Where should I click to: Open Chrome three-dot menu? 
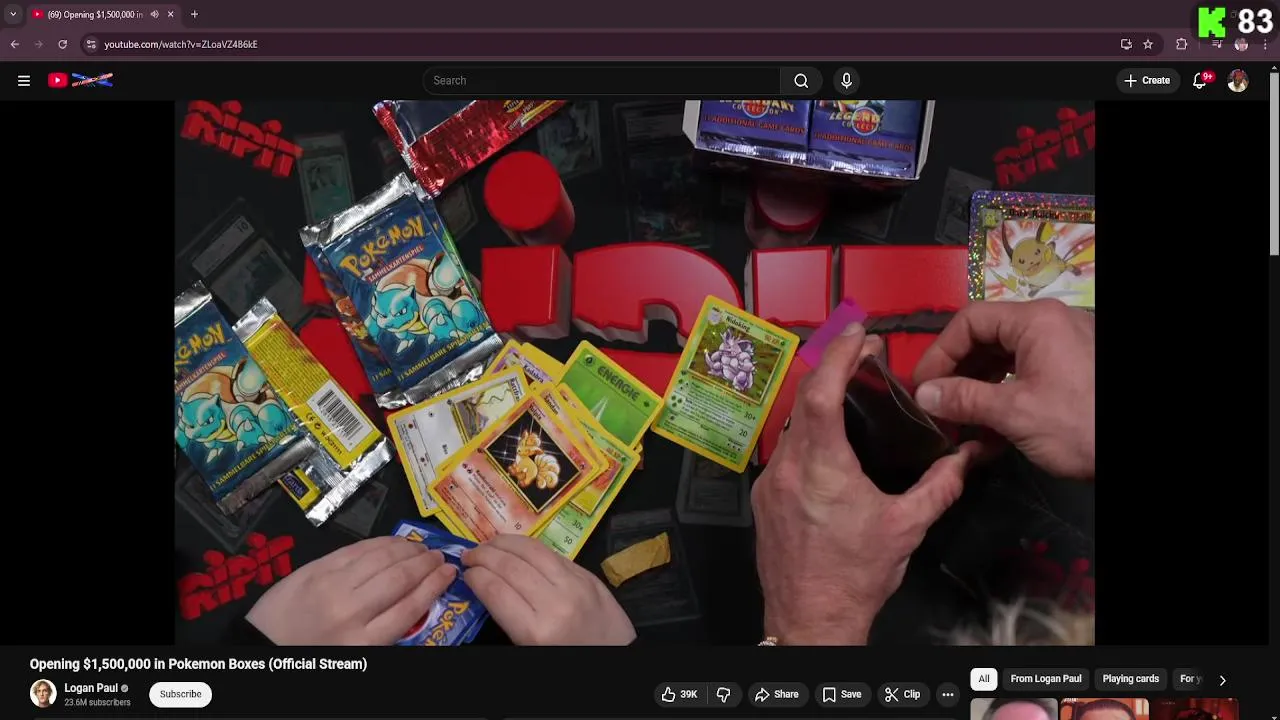[x=1265, y=44]
